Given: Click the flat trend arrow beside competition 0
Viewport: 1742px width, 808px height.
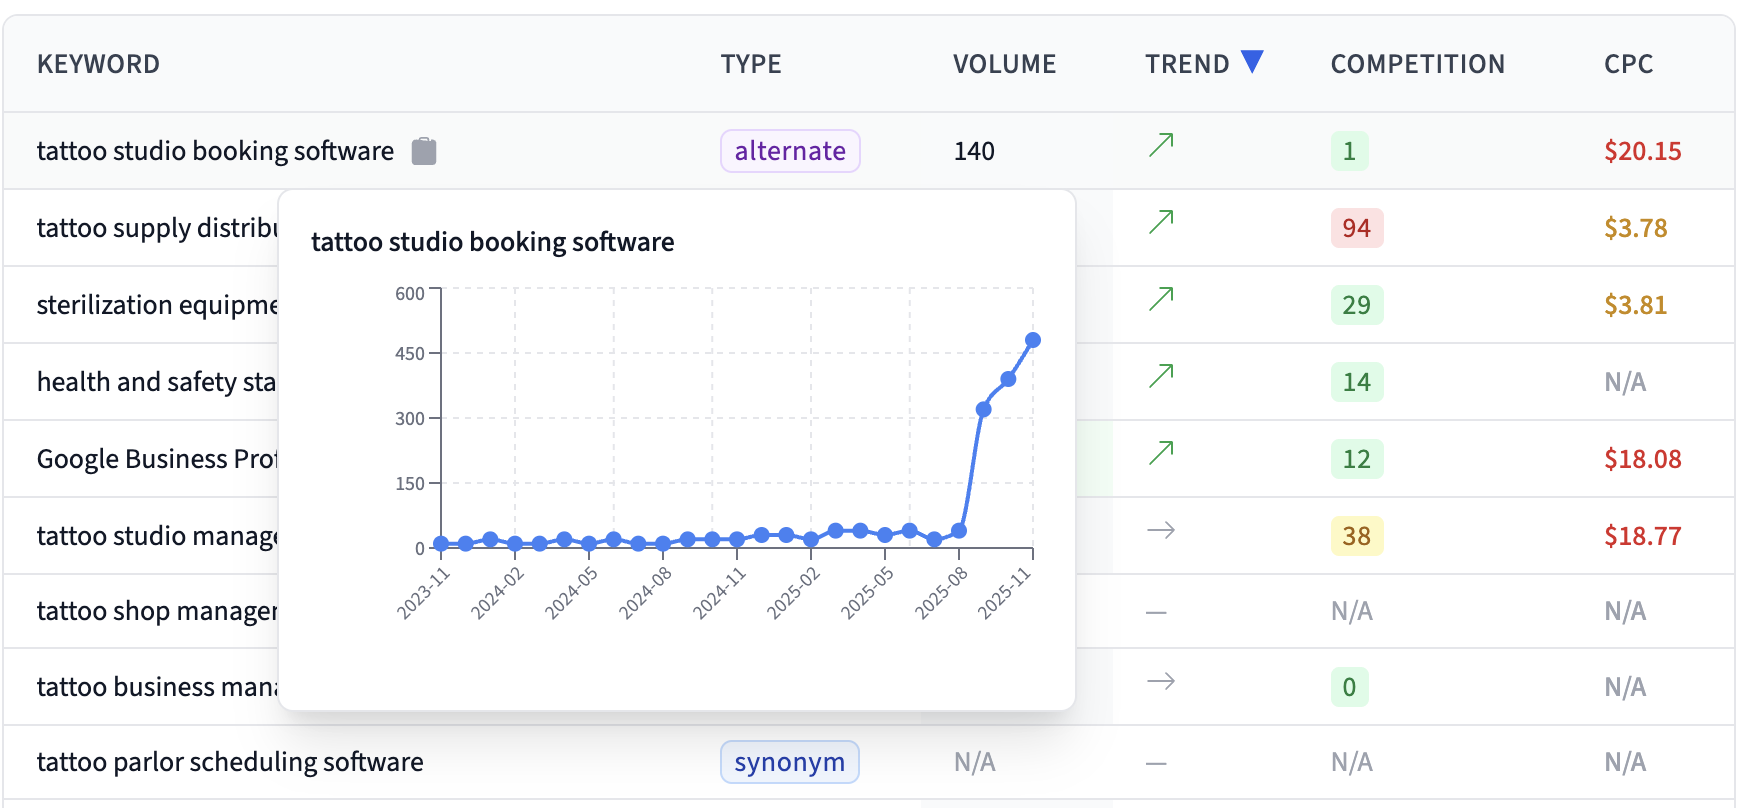Looking at the screenshot, I should tap(1161, 682).
